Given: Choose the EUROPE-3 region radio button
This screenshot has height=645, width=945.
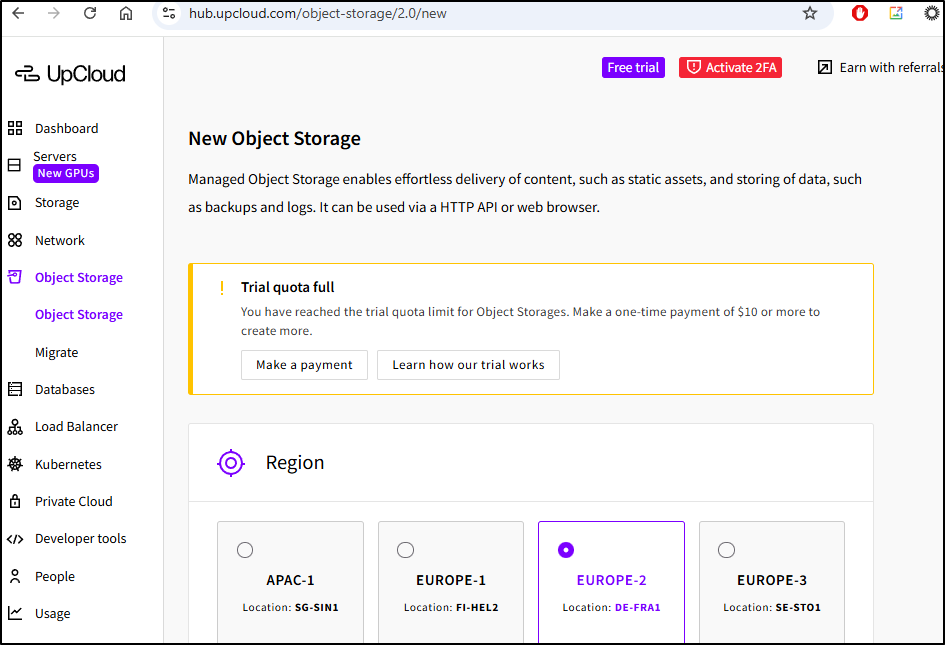Looking at the screenshot, I should [x=727, y=550].
